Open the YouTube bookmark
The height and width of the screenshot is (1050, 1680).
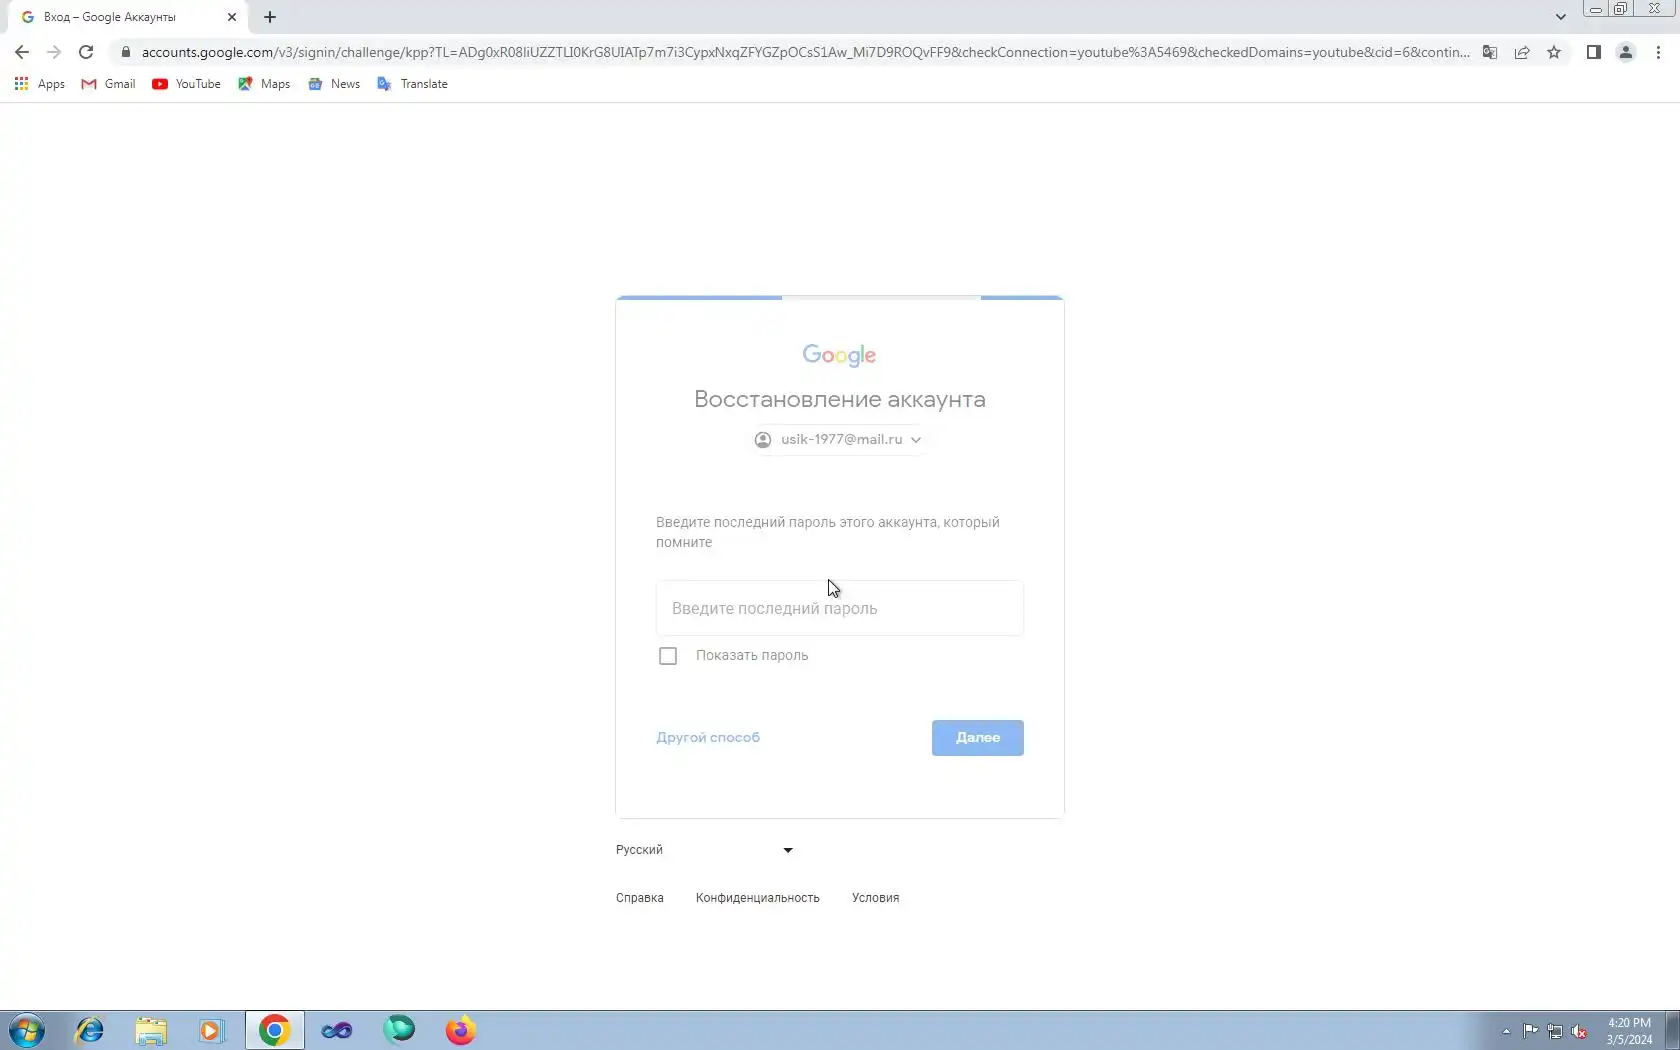pyautogui.click(x=187, y=84)
